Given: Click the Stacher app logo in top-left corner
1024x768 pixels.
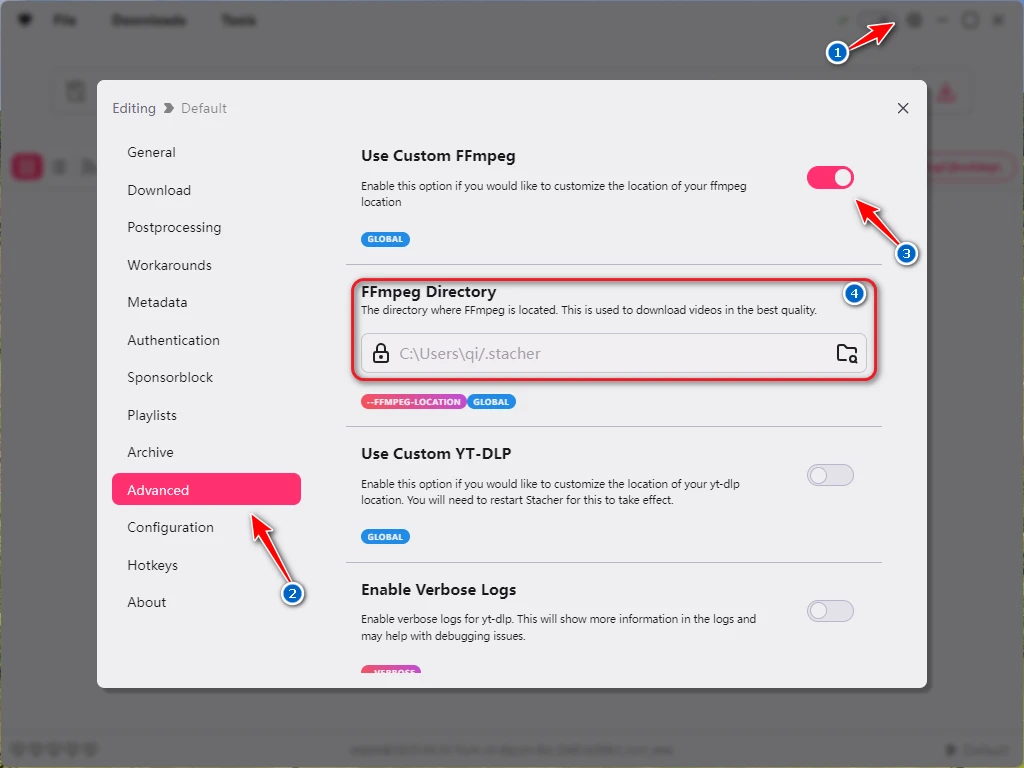Looking at the screenshot, I should click(x=24, y=20).
